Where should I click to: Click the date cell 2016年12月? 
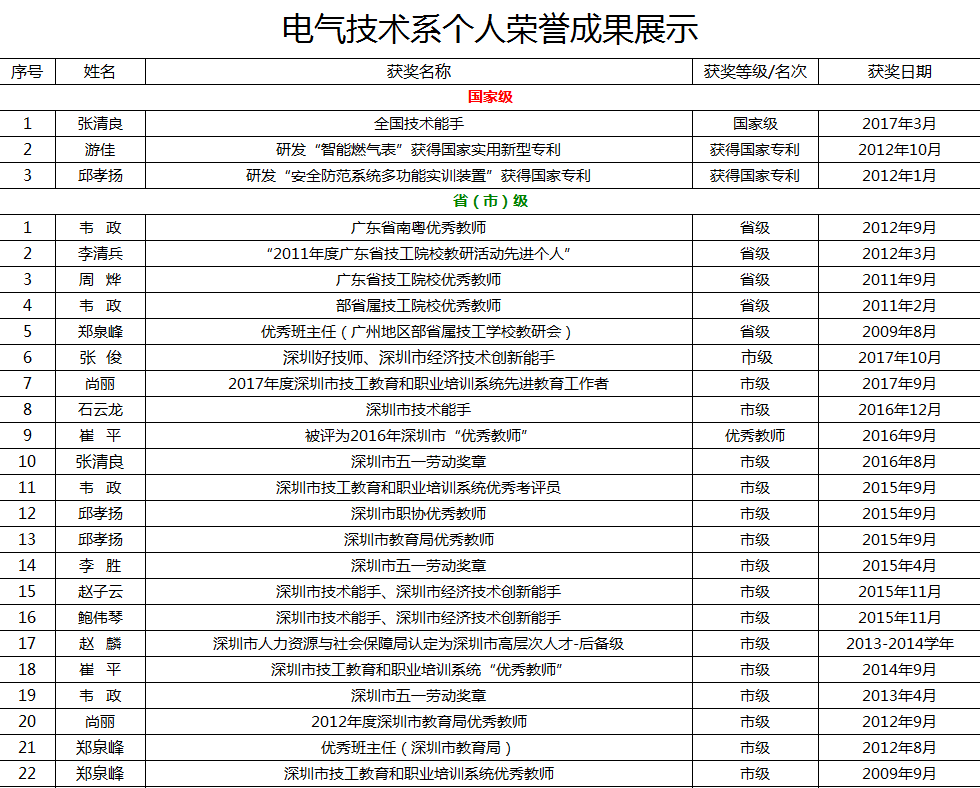point(899,410)
